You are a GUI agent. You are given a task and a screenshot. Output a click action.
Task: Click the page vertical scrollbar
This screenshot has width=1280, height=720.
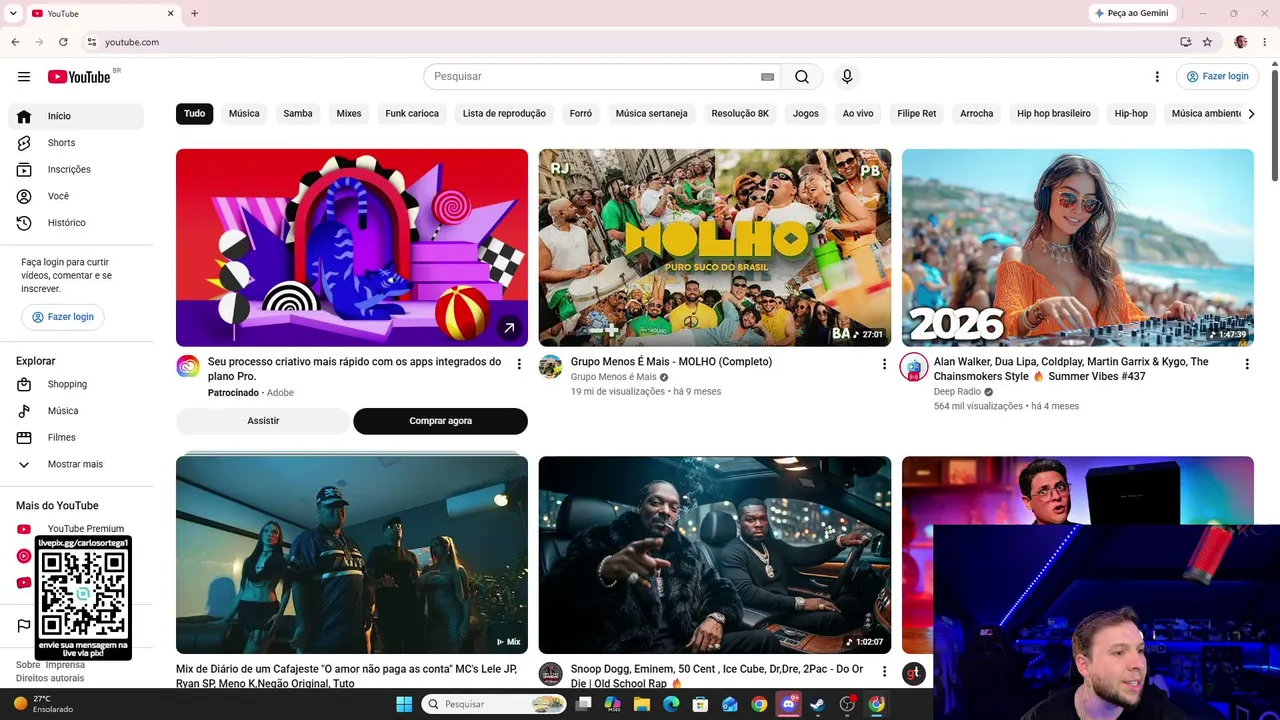point(1275,125)
